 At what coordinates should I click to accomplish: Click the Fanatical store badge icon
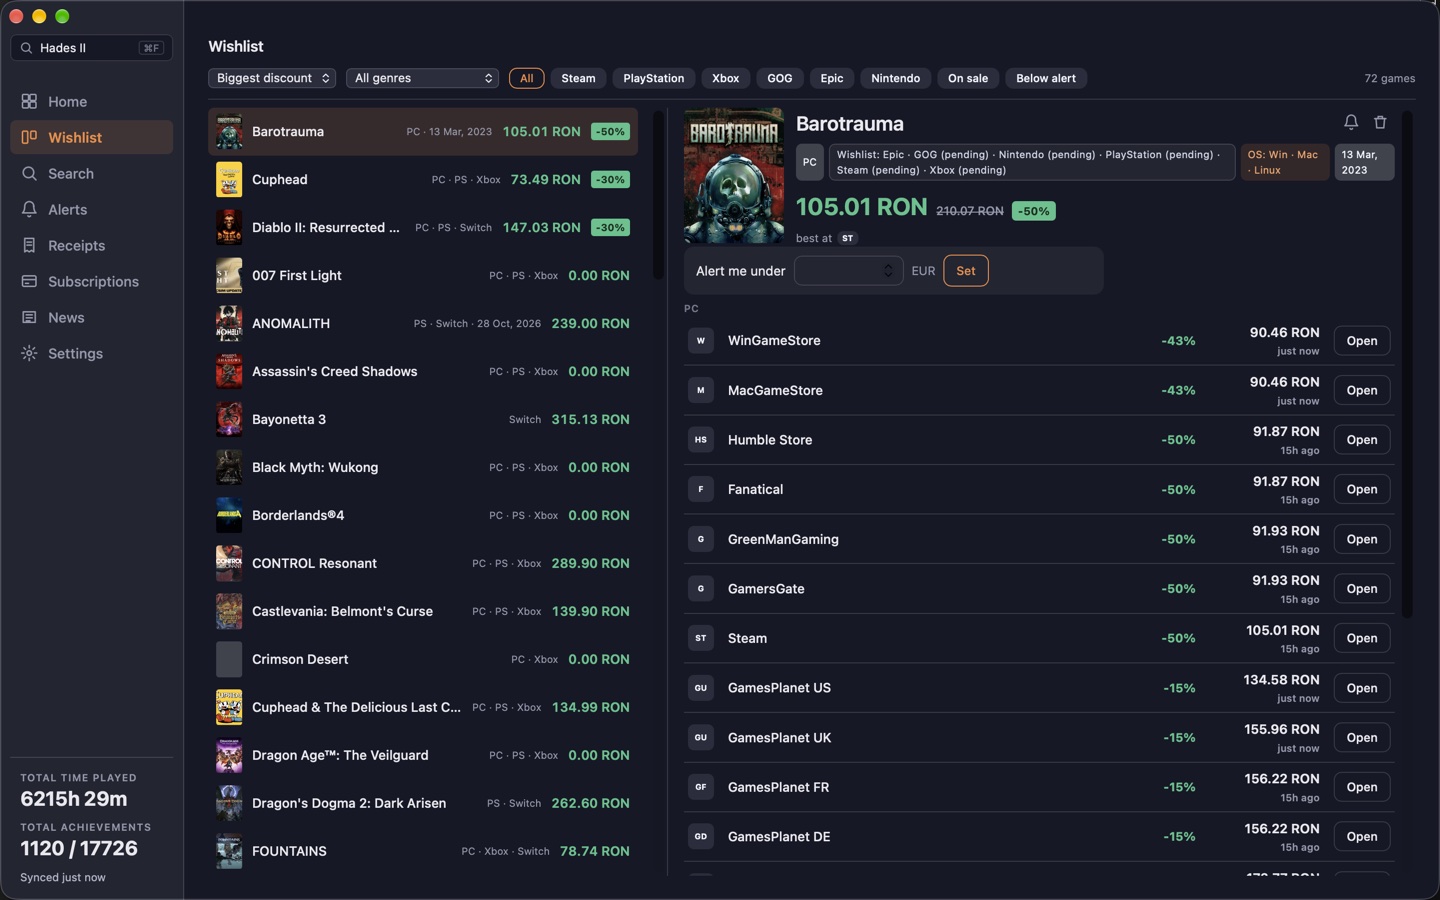click(x=701, y=490)
